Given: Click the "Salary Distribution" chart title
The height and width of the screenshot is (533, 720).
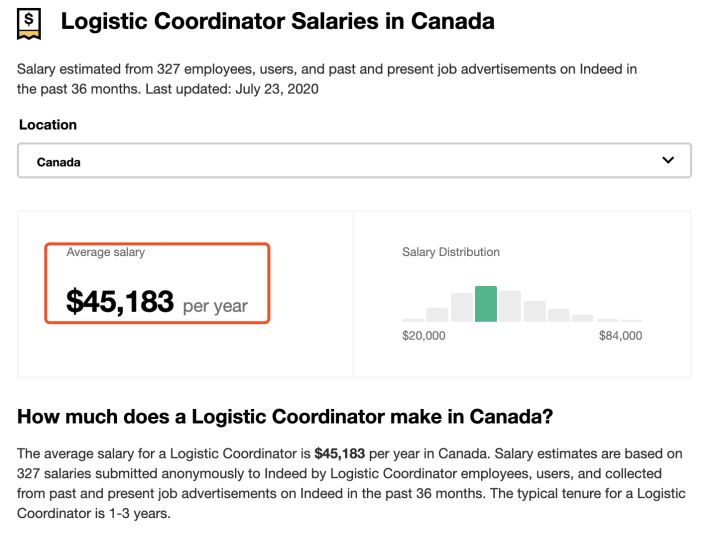Looking at the screenshot, I should 451,252.
